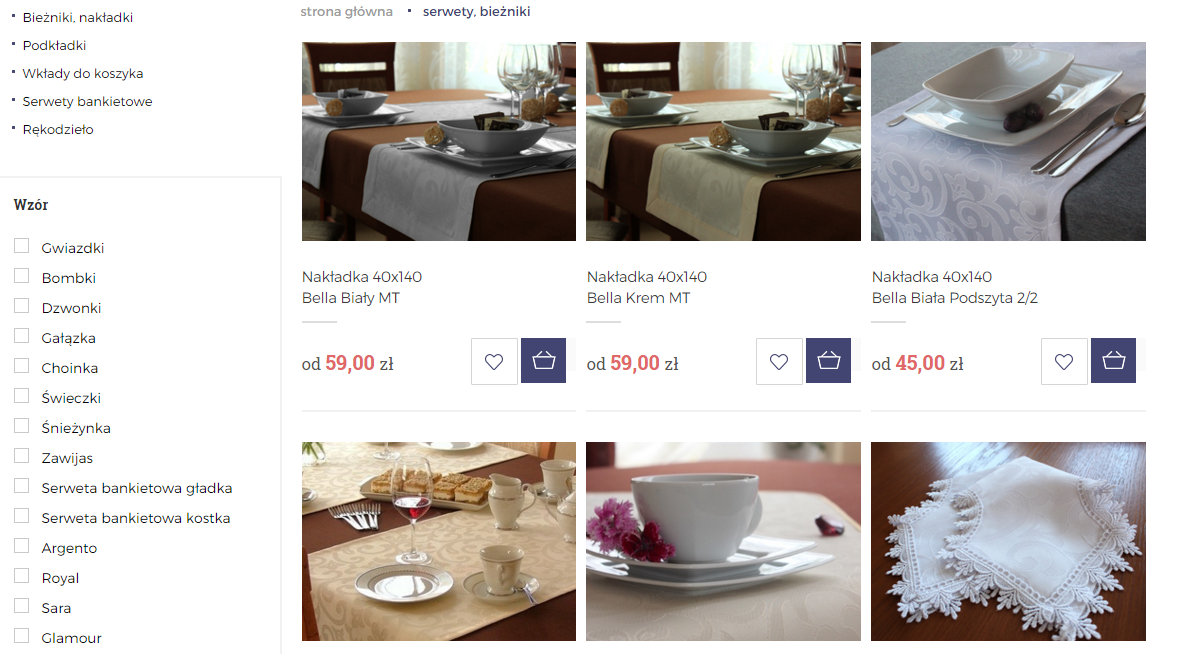1186x654 pixels.
Task: View the white teacup product image
Action: [x=723, y=541]
